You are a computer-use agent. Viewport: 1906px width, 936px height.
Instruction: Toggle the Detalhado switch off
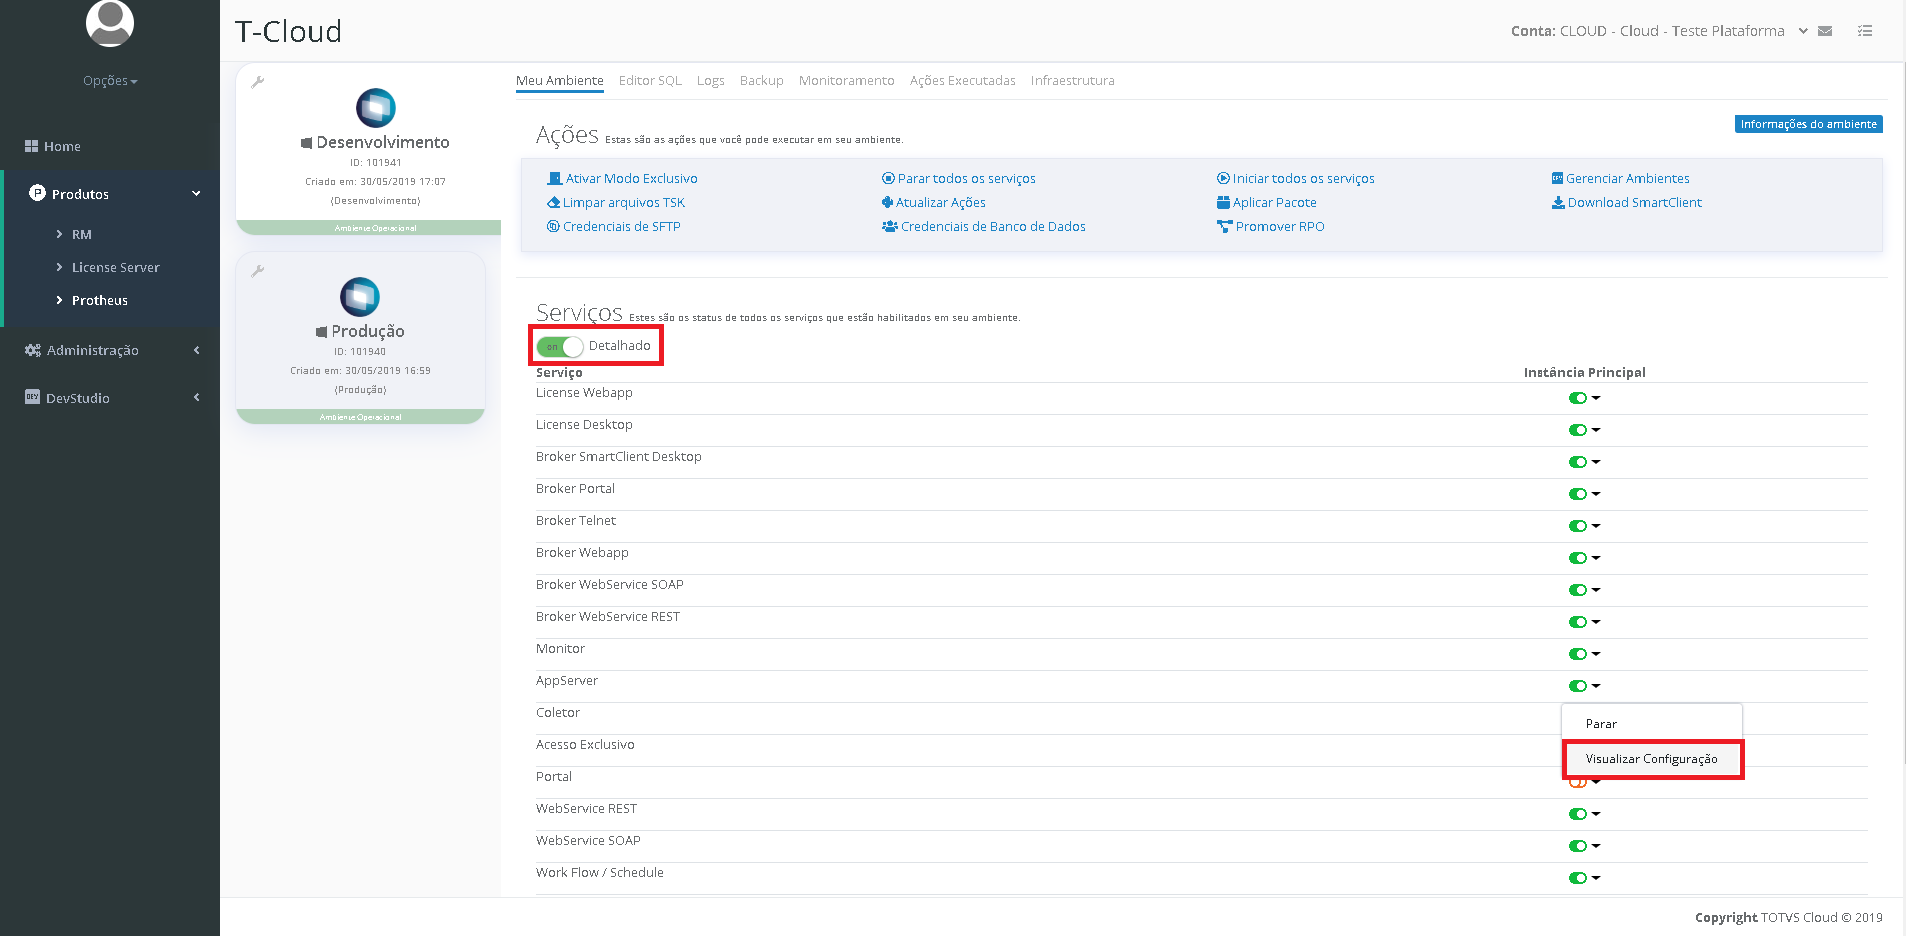point(560,347)
